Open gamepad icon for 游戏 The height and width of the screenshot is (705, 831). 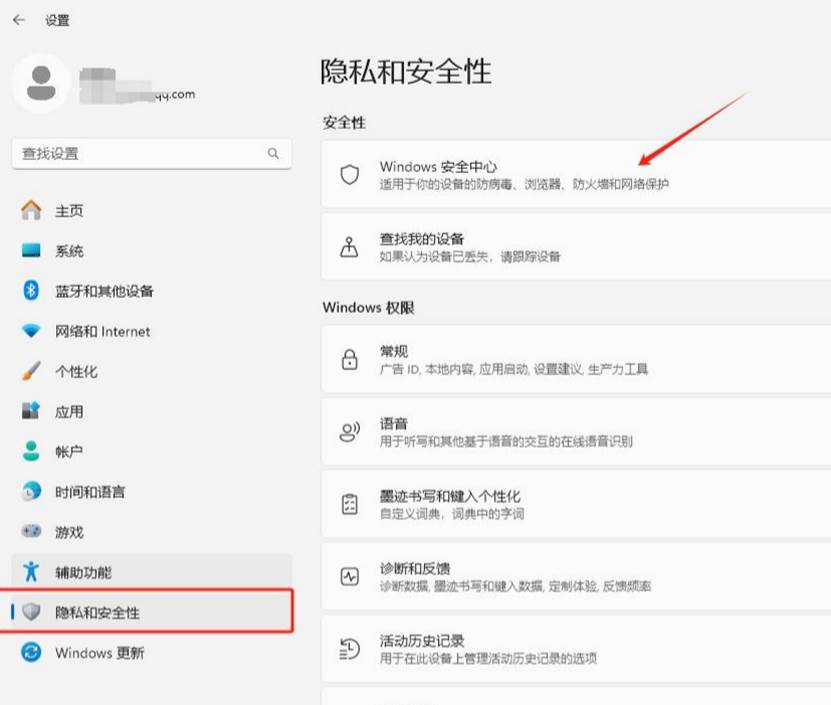[31, 531]
